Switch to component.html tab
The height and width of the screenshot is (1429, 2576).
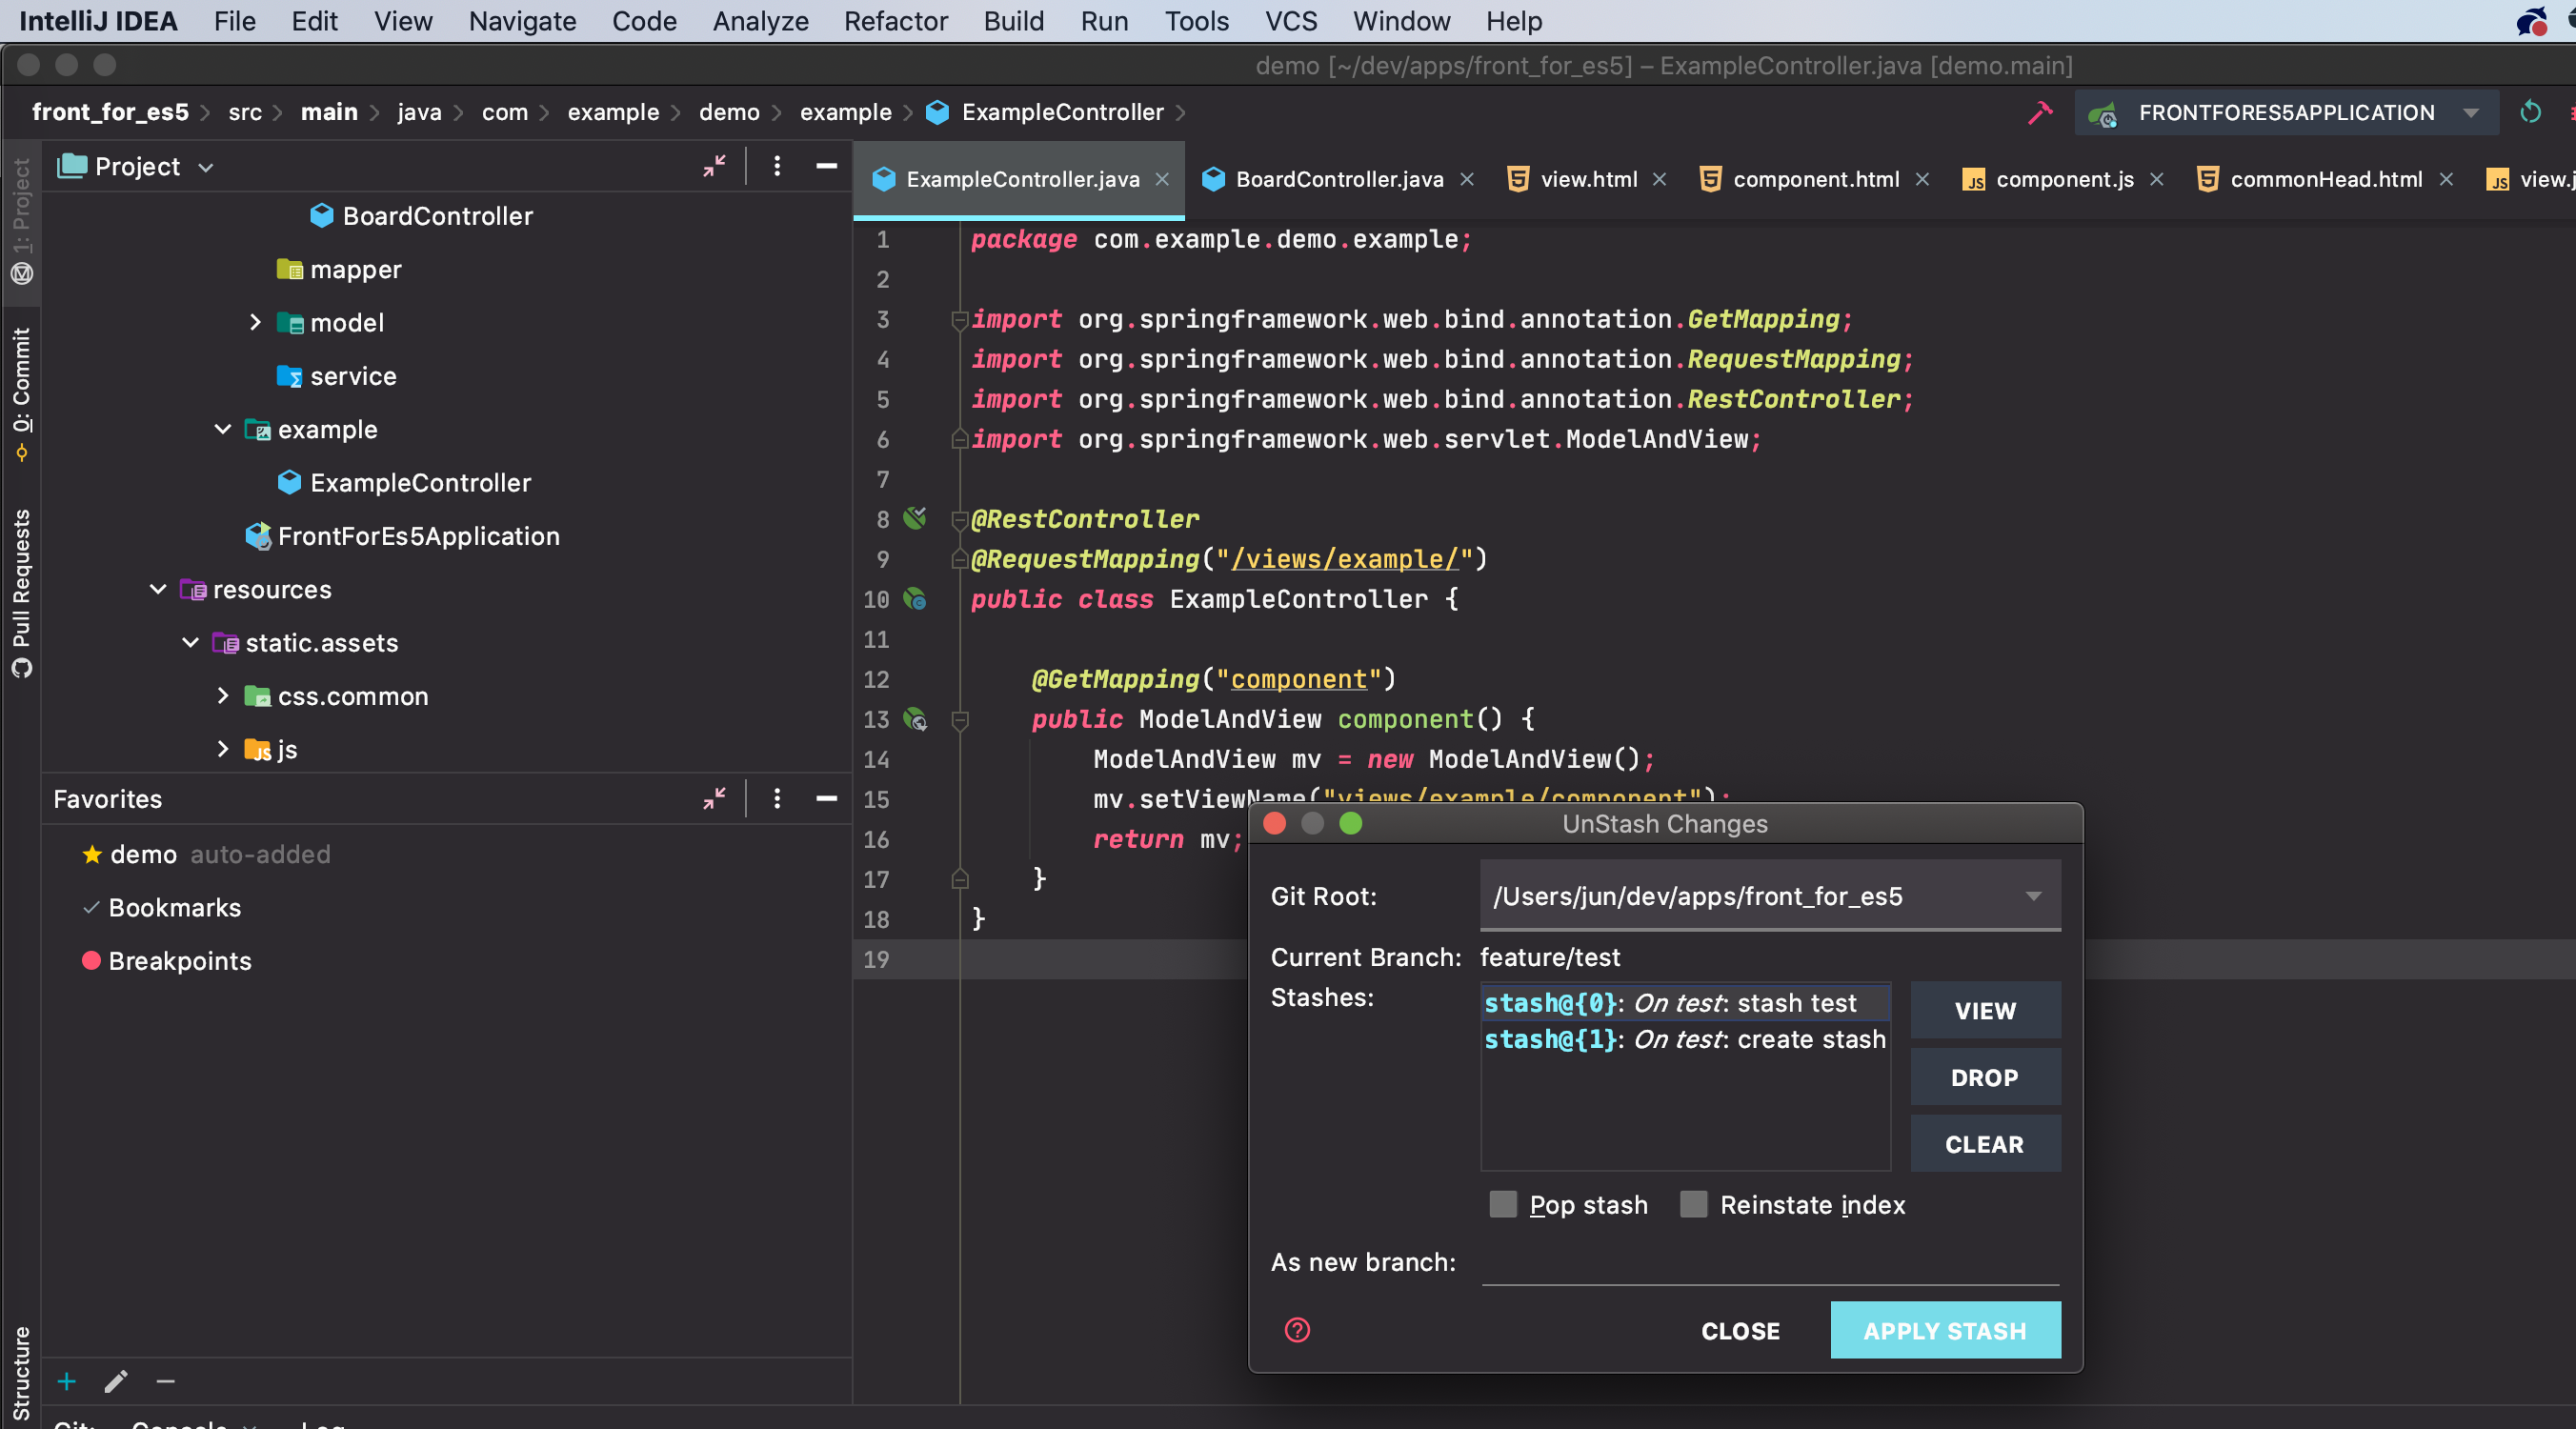1816,179
